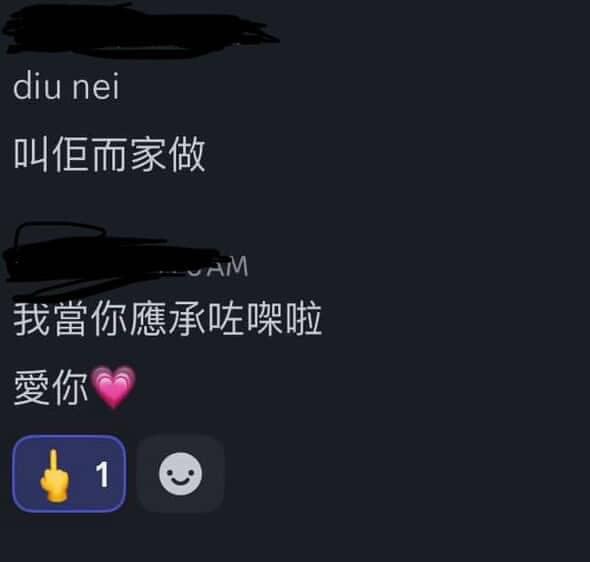Click the character 愛 in the last message
The image size is (590, 562).
pyautogui.click(x=32, y=387)
